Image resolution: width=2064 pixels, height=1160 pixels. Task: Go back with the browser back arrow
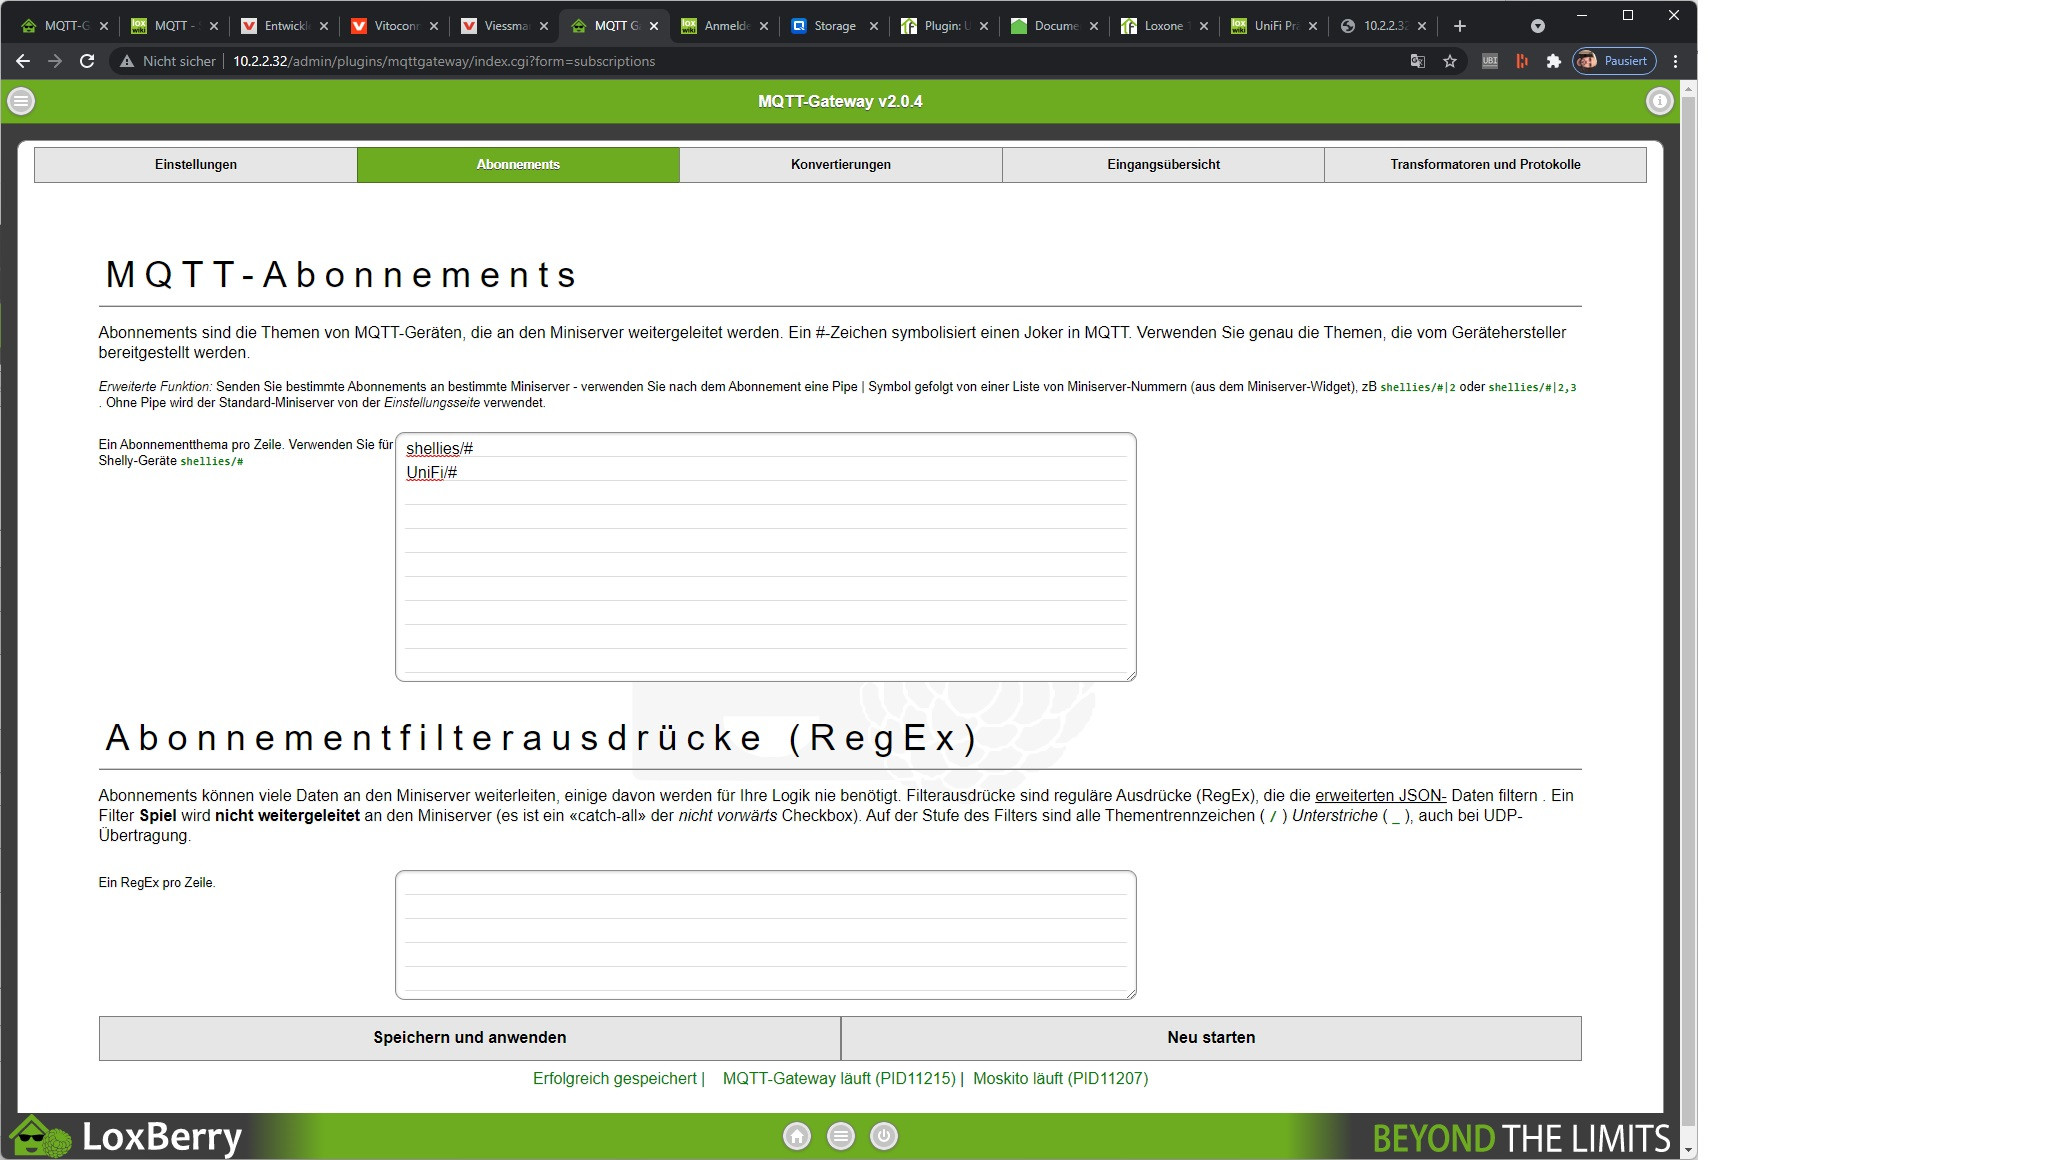coord(23,61)
